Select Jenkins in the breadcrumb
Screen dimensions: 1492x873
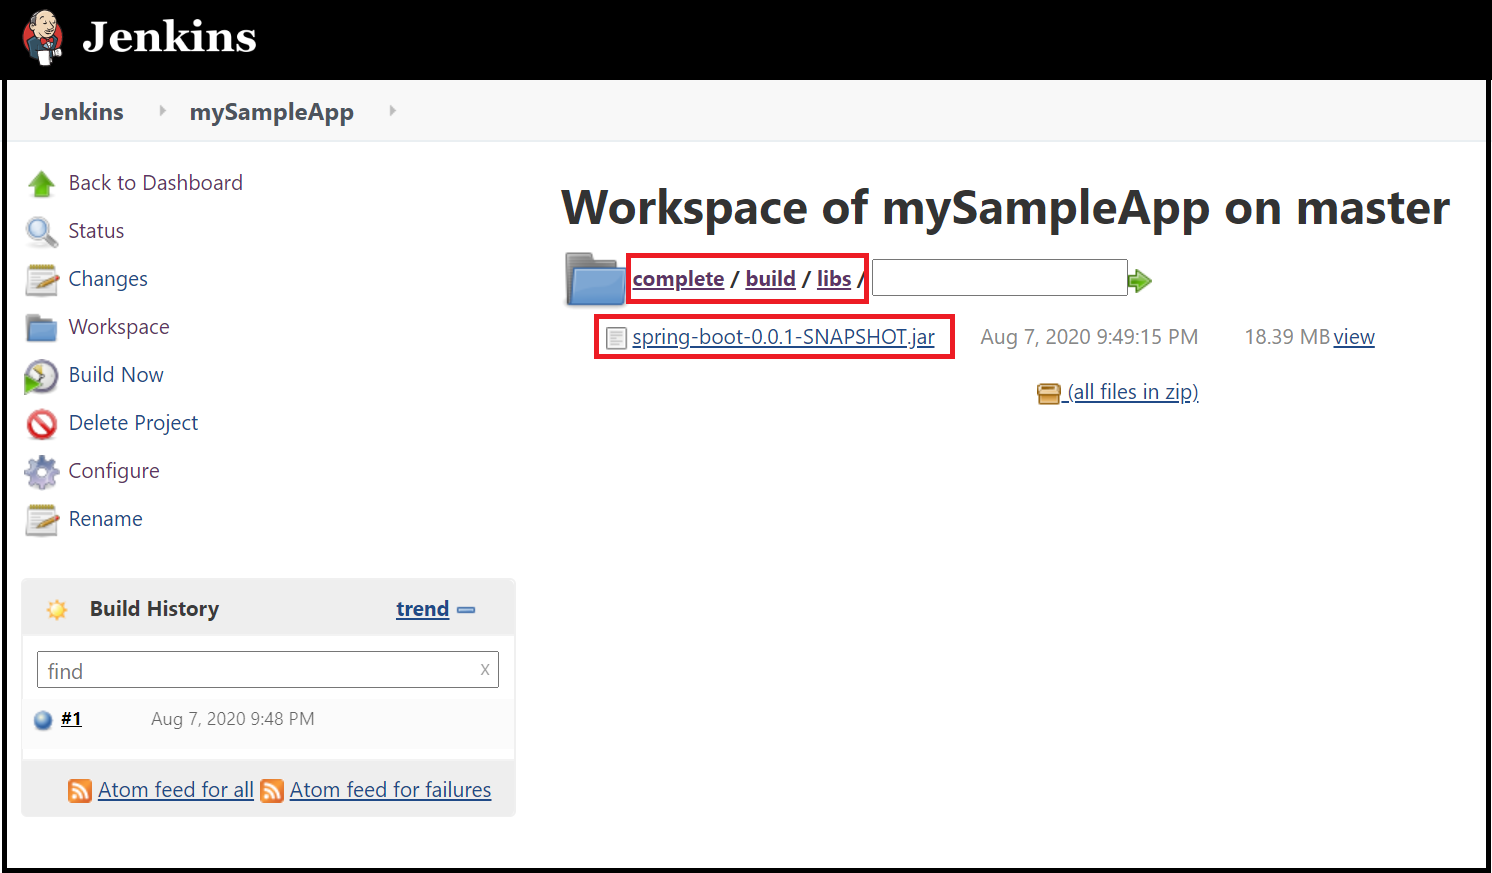pyautogui.click(x=81, y=112)
